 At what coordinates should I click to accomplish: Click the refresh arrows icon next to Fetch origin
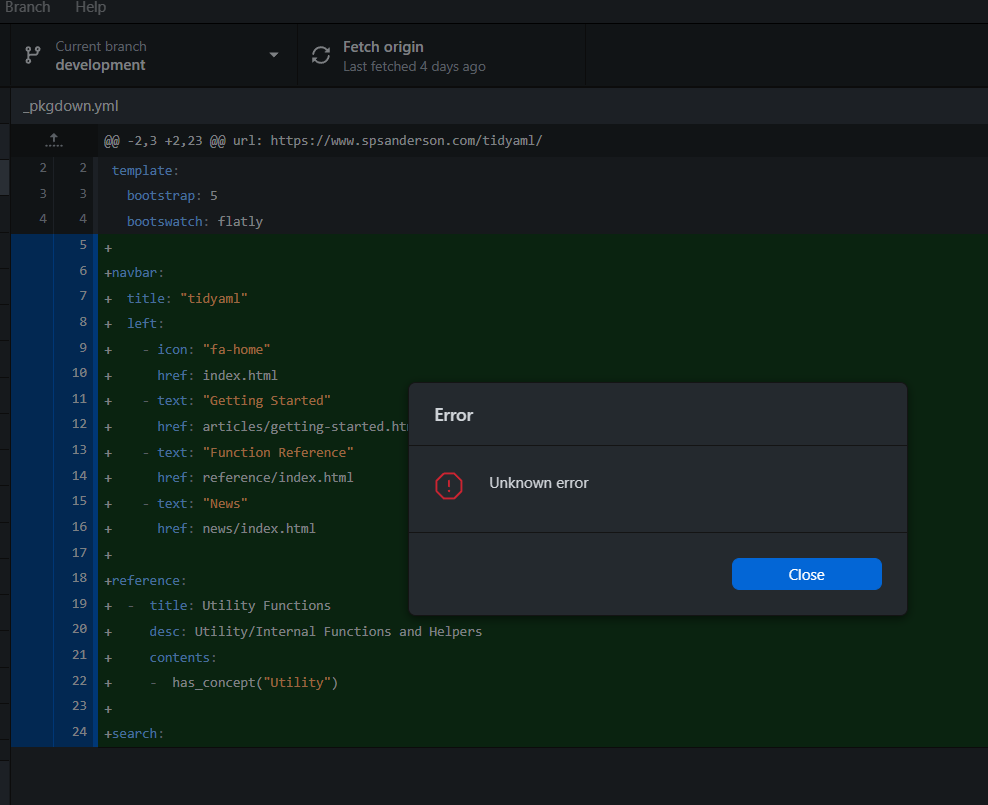pos(320,55)
